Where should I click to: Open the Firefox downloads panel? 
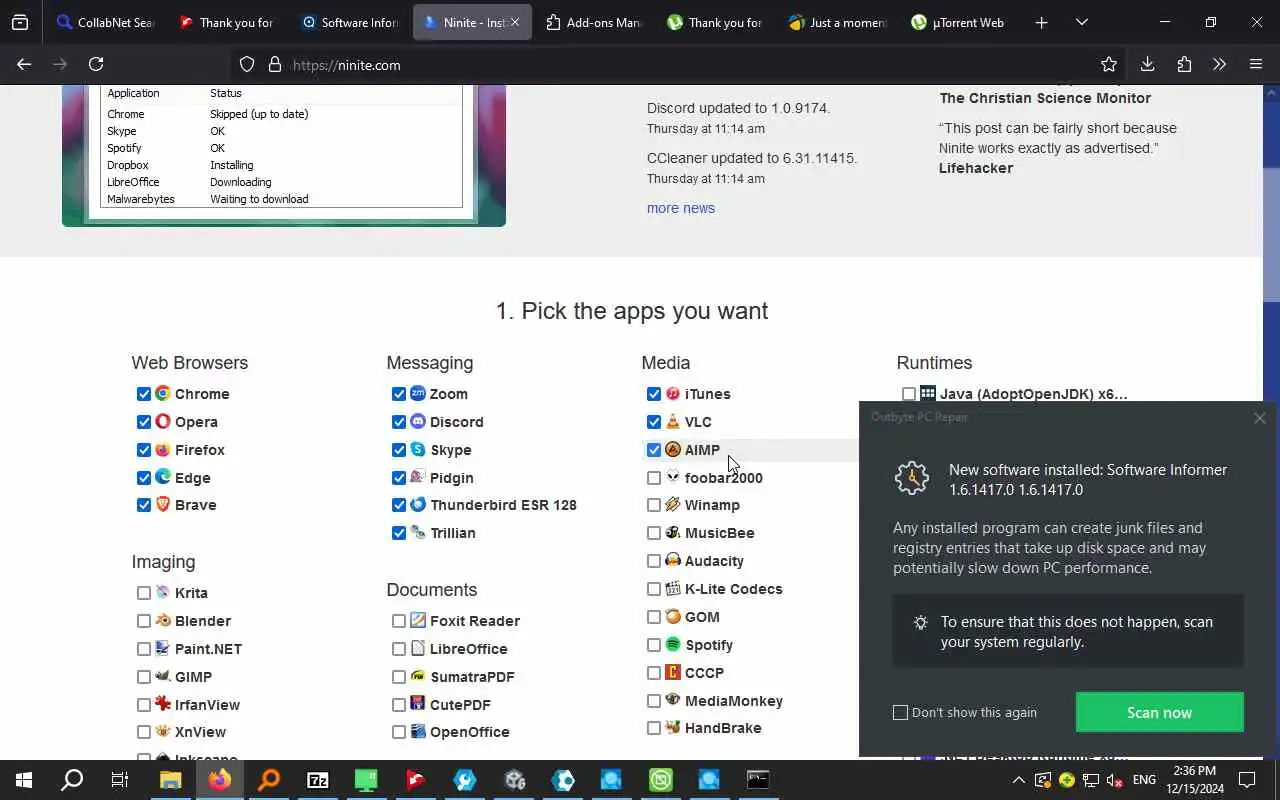pyautogui.click(x=1147, y=64)
